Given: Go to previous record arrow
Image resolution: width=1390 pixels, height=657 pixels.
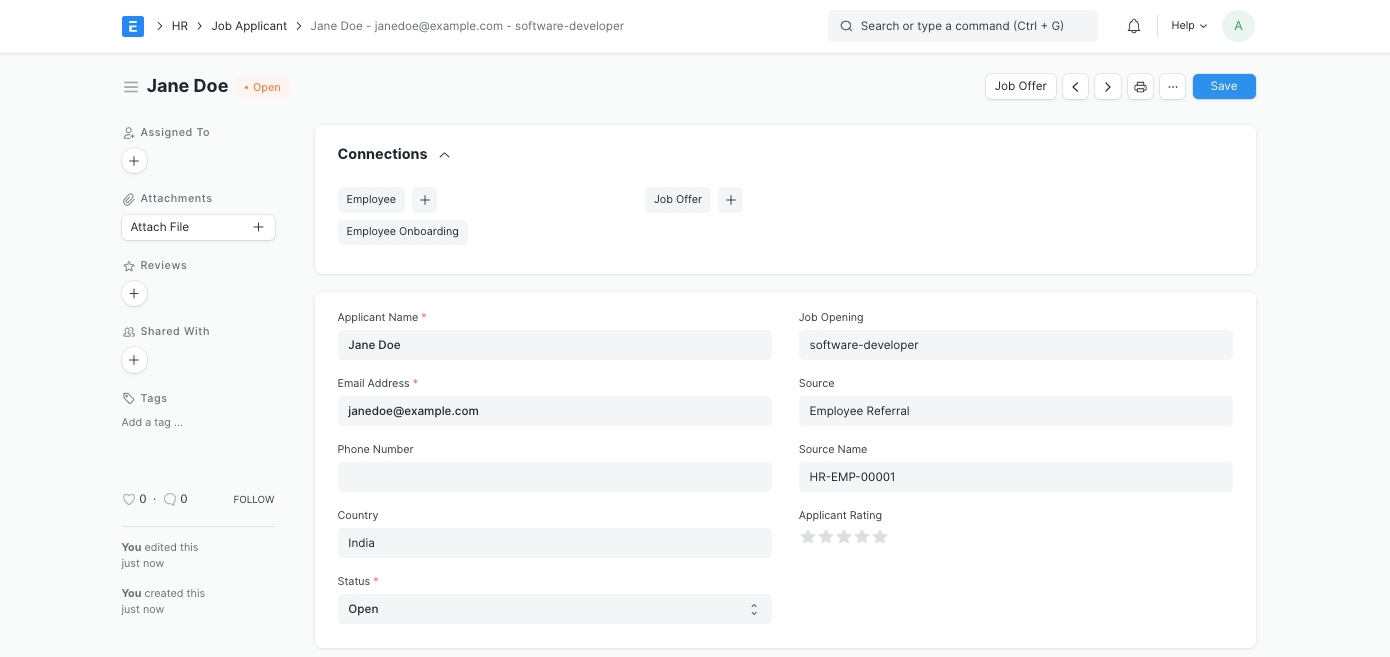Looking at the screenshot, I should click(1075, 87).
